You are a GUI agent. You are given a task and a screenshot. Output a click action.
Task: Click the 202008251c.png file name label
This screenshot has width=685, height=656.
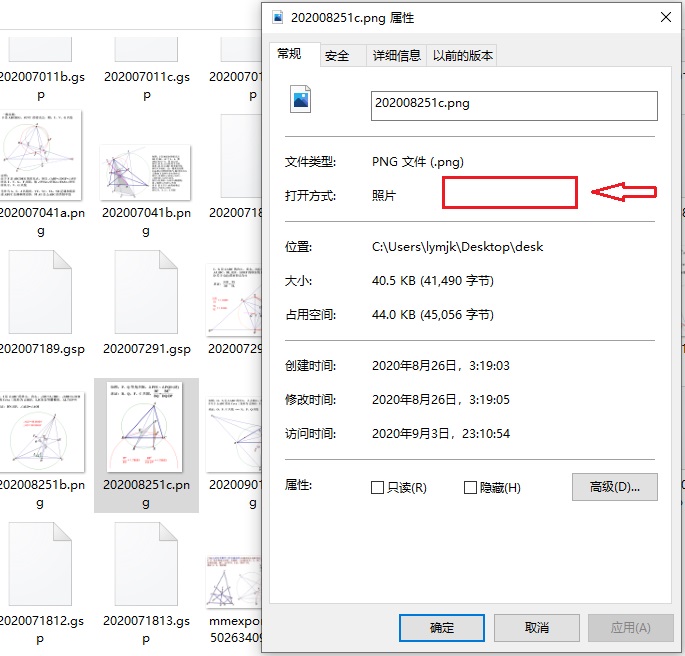click(146, 494)
